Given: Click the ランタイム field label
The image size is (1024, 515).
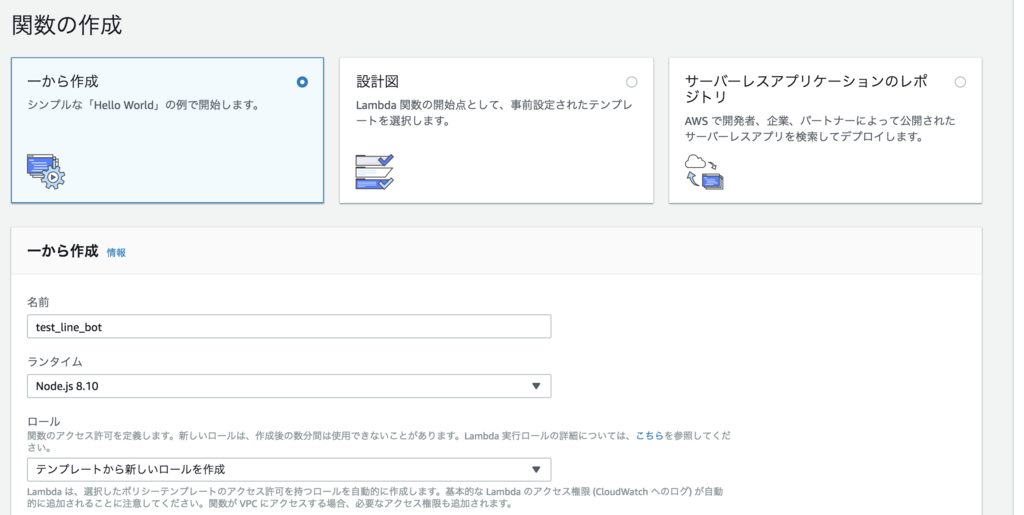Looking at the screenshot, I should (x=54, y=362).
